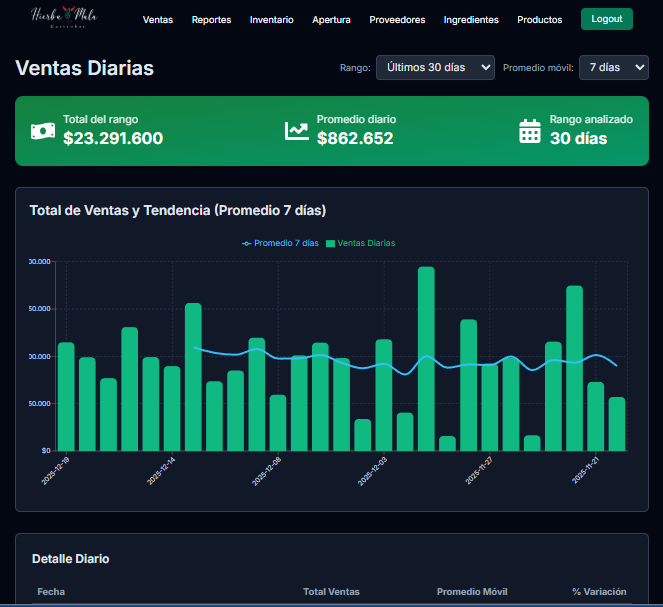Click the trend chart icon beside Promedio diario
The height and width of the screenshot is (607, 663).
pos(296,131)
